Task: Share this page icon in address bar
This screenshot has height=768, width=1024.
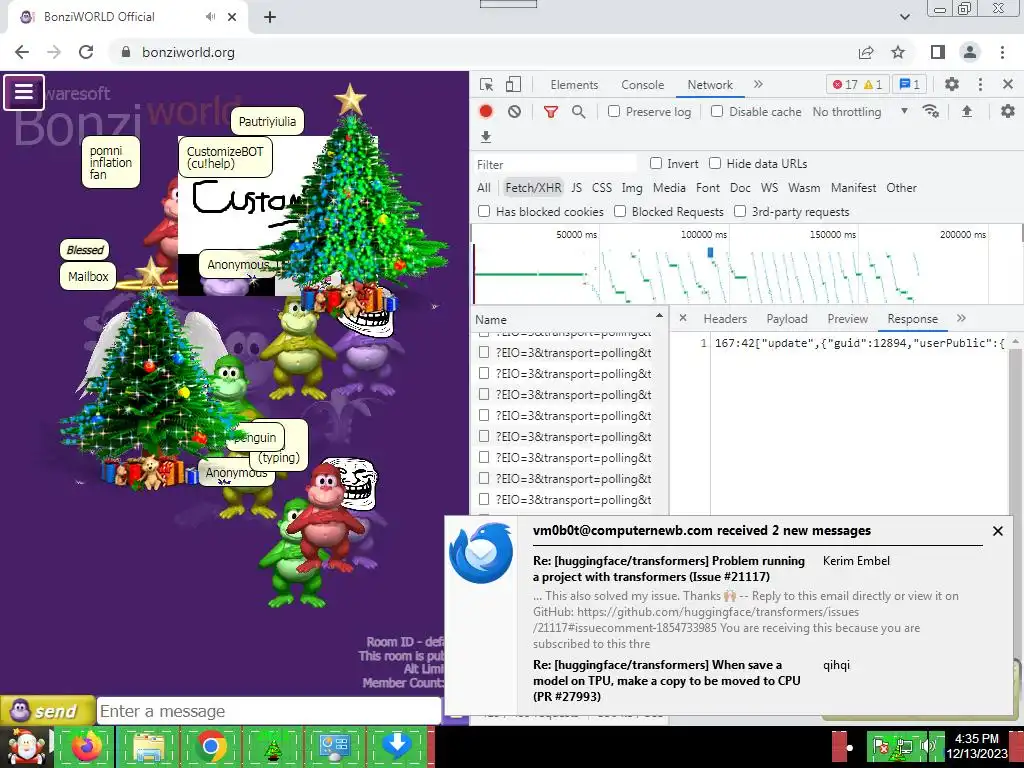Action: tap(866, 52)
